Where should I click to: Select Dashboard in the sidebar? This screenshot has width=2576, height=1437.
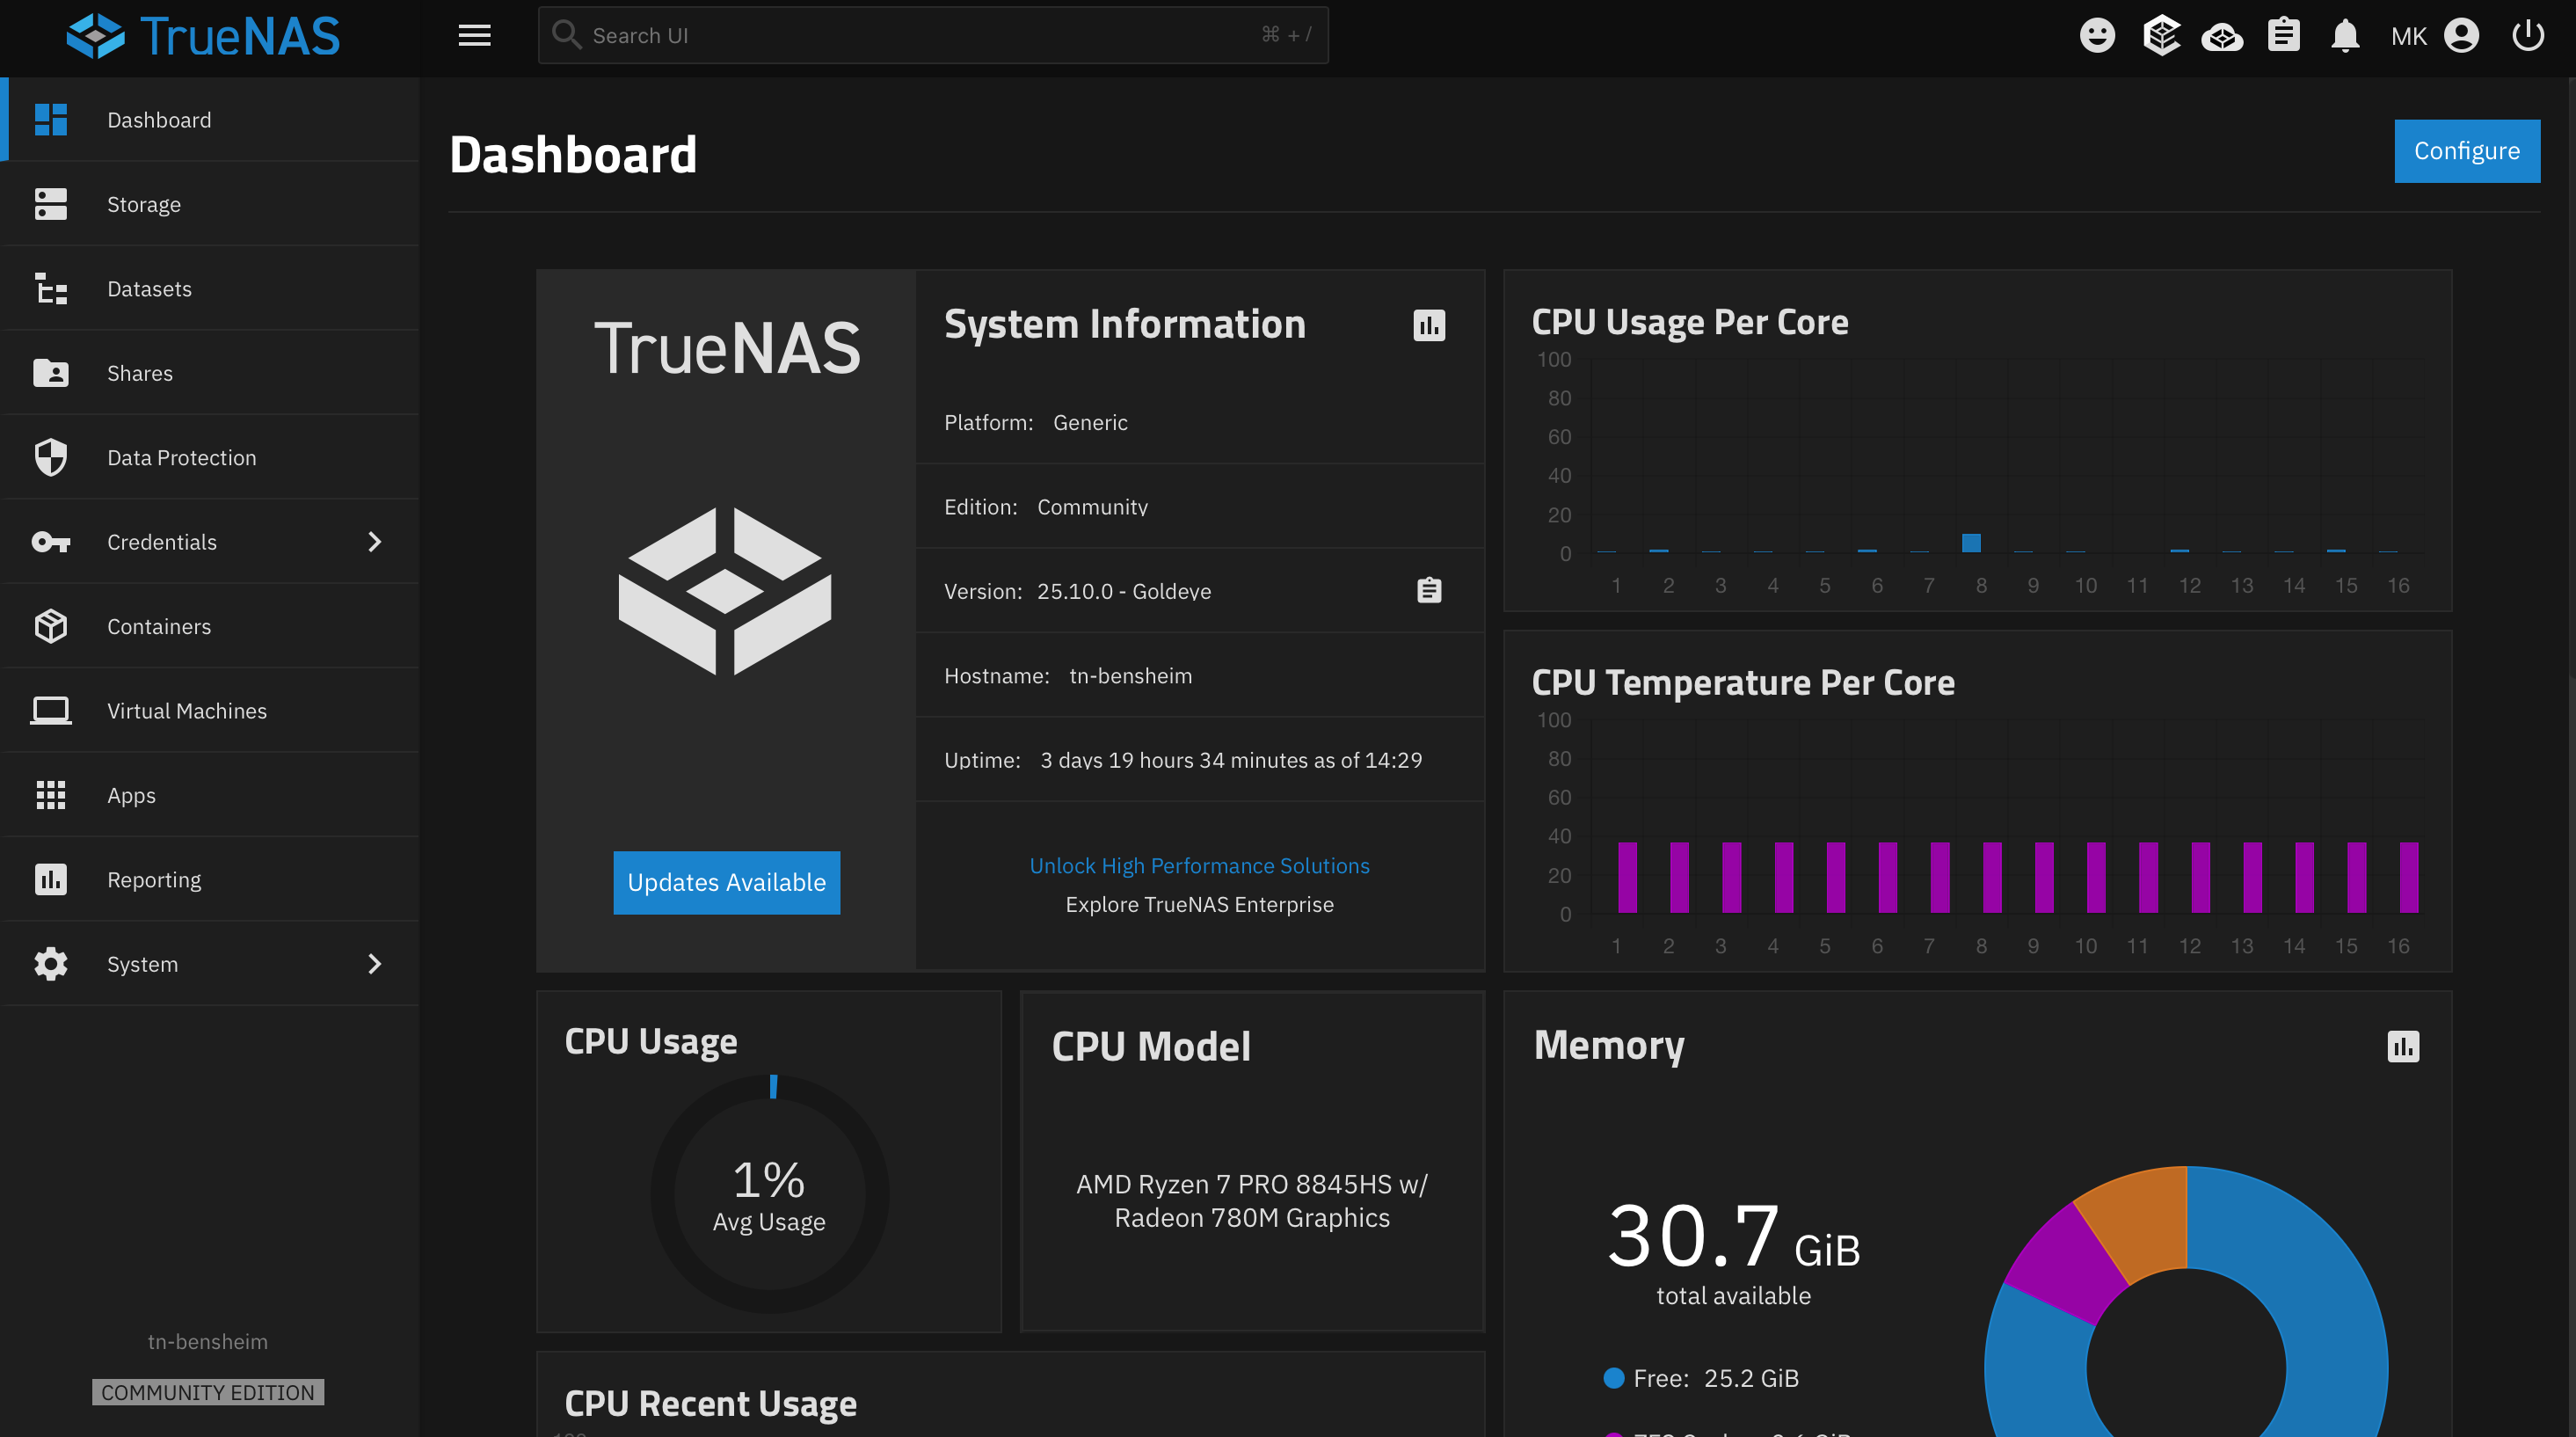tap(159, 119)
